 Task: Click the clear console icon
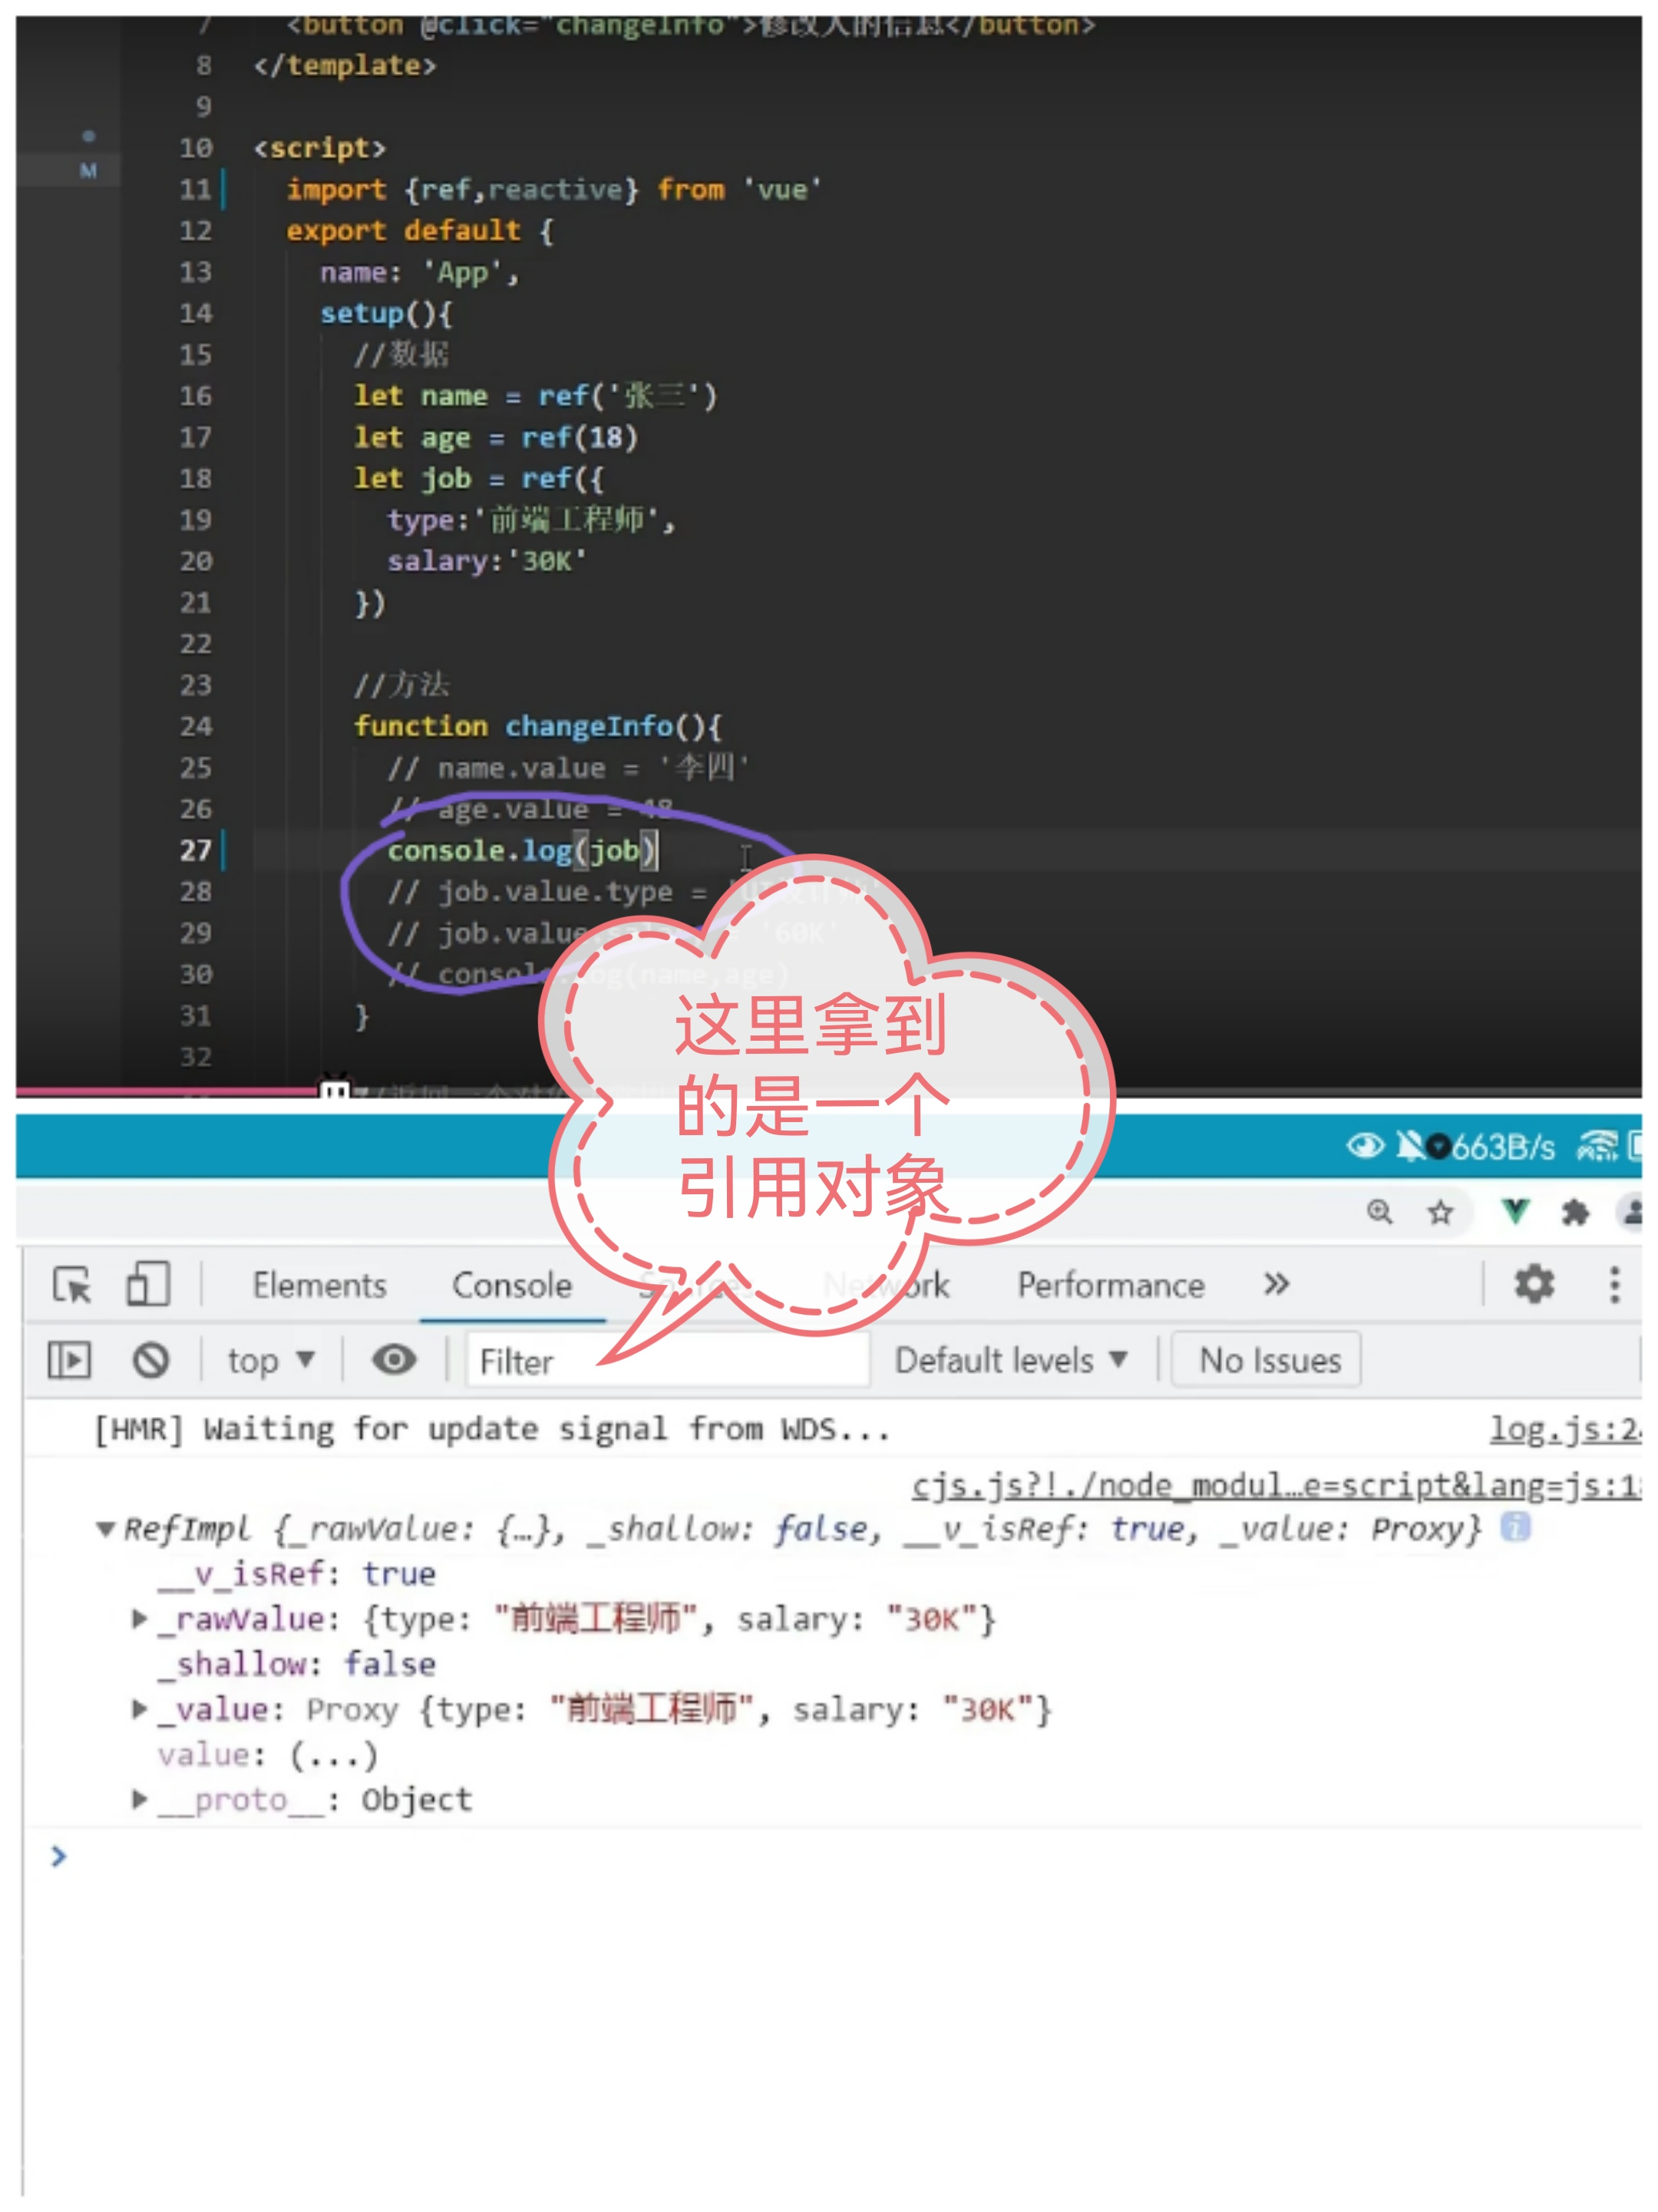tap(151, 1360)
